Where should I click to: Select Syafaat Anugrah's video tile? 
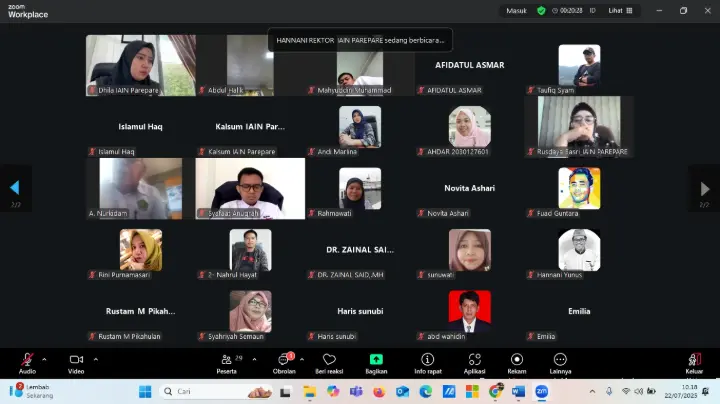[x=250, y=187]
